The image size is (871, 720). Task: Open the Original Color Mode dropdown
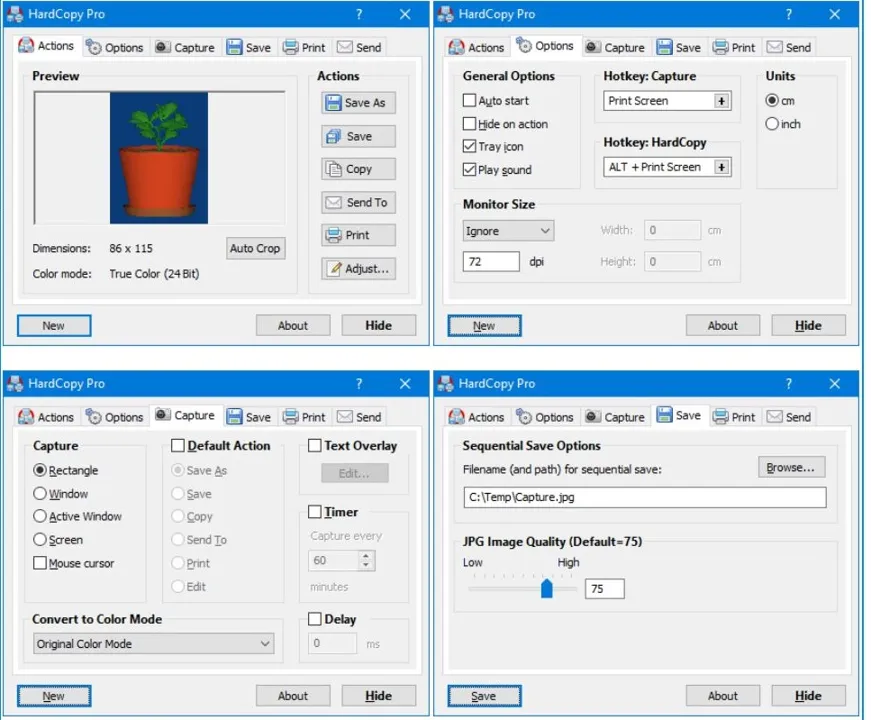click(153, 643)
